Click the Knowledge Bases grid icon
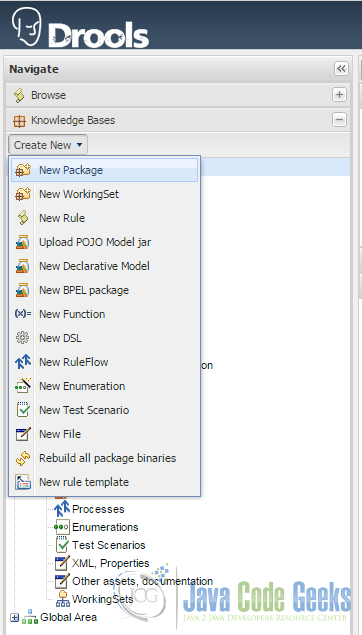This screenshot has width=362, height=635. point(19,121)
